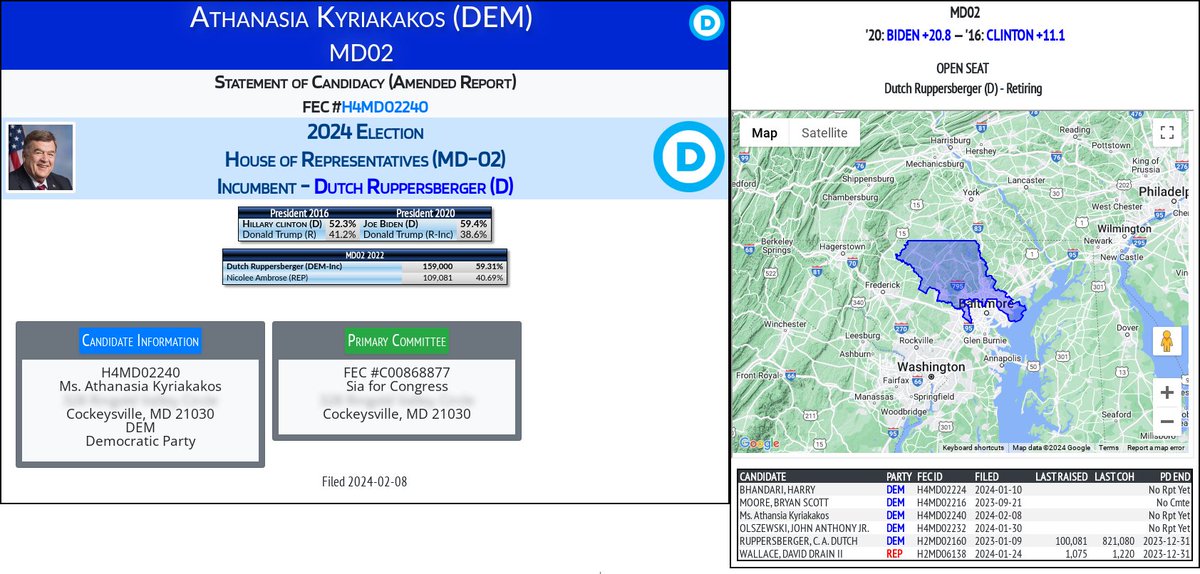Click Report a map error link
This screenshot has width=1200, height=574.
1157,448
